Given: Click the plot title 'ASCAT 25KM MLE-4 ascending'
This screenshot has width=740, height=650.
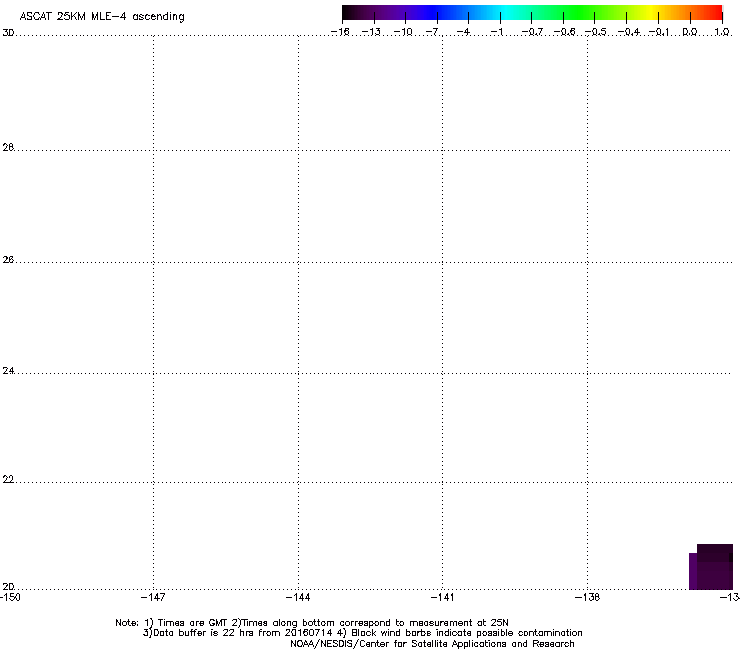Looking at the screenshot, I should (x=102, y=17).
